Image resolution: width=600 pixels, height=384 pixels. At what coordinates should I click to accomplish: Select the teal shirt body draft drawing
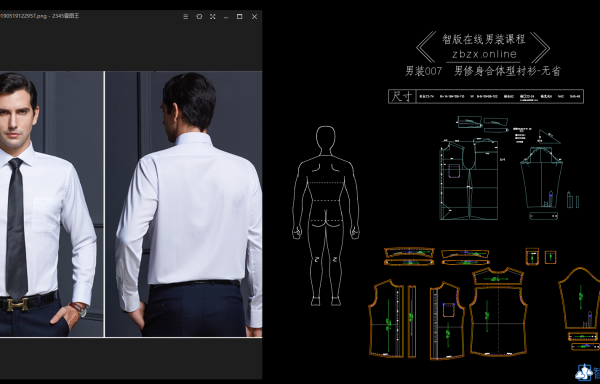tap(469, 180)
